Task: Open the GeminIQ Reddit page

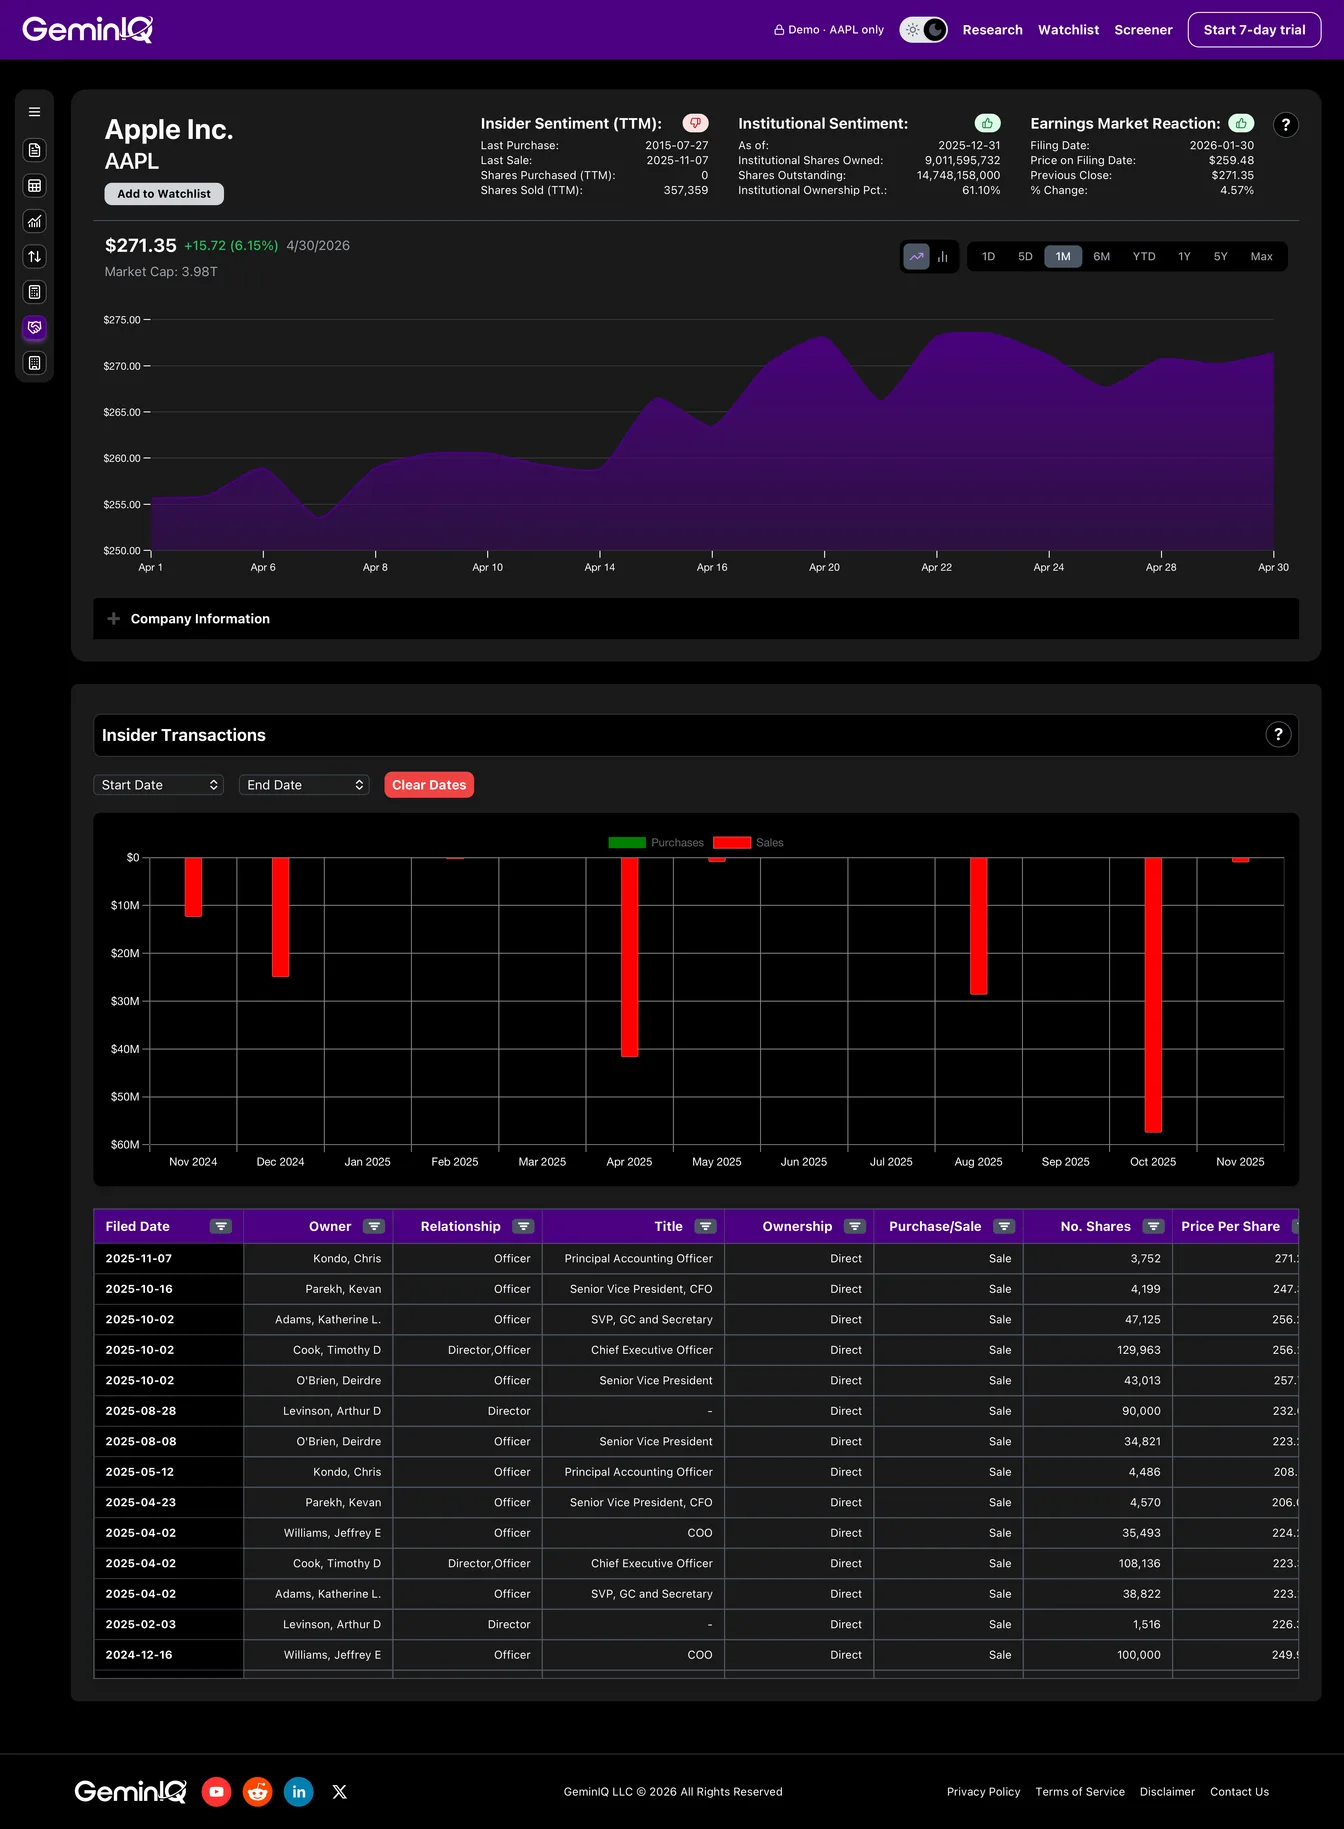Action: tap(258, 1792)
